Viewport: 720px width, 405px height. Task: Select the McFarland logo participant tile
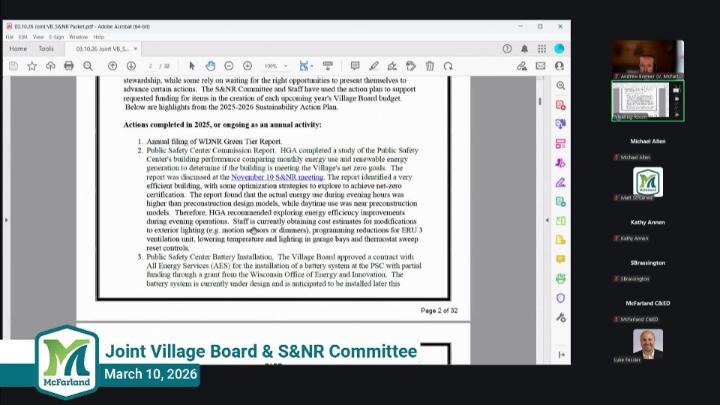[648, 182]
